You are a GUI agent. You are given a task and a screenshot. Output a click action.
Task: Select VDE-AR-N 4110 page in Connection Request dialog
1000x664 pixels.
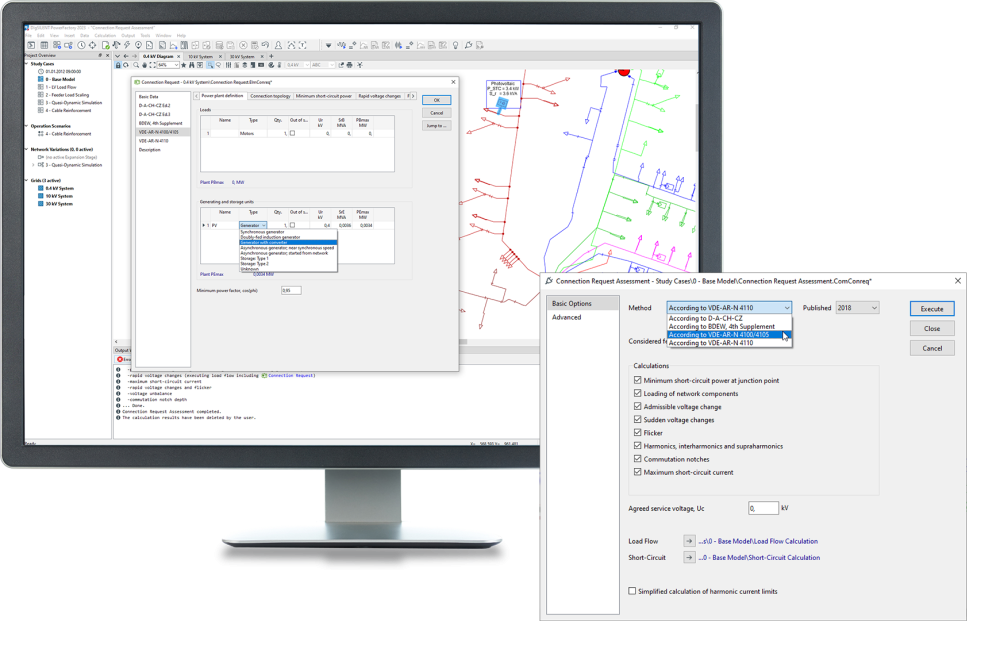click(154, 141)
